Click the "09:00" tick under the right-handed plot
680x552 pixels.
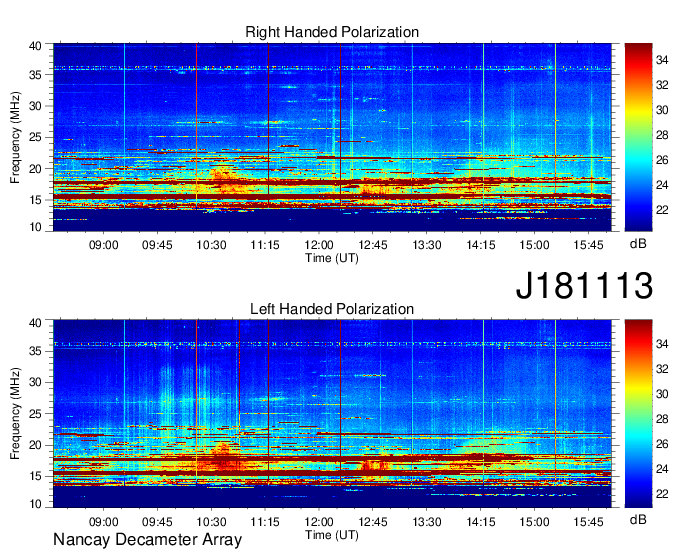click(x=104, y=245)
